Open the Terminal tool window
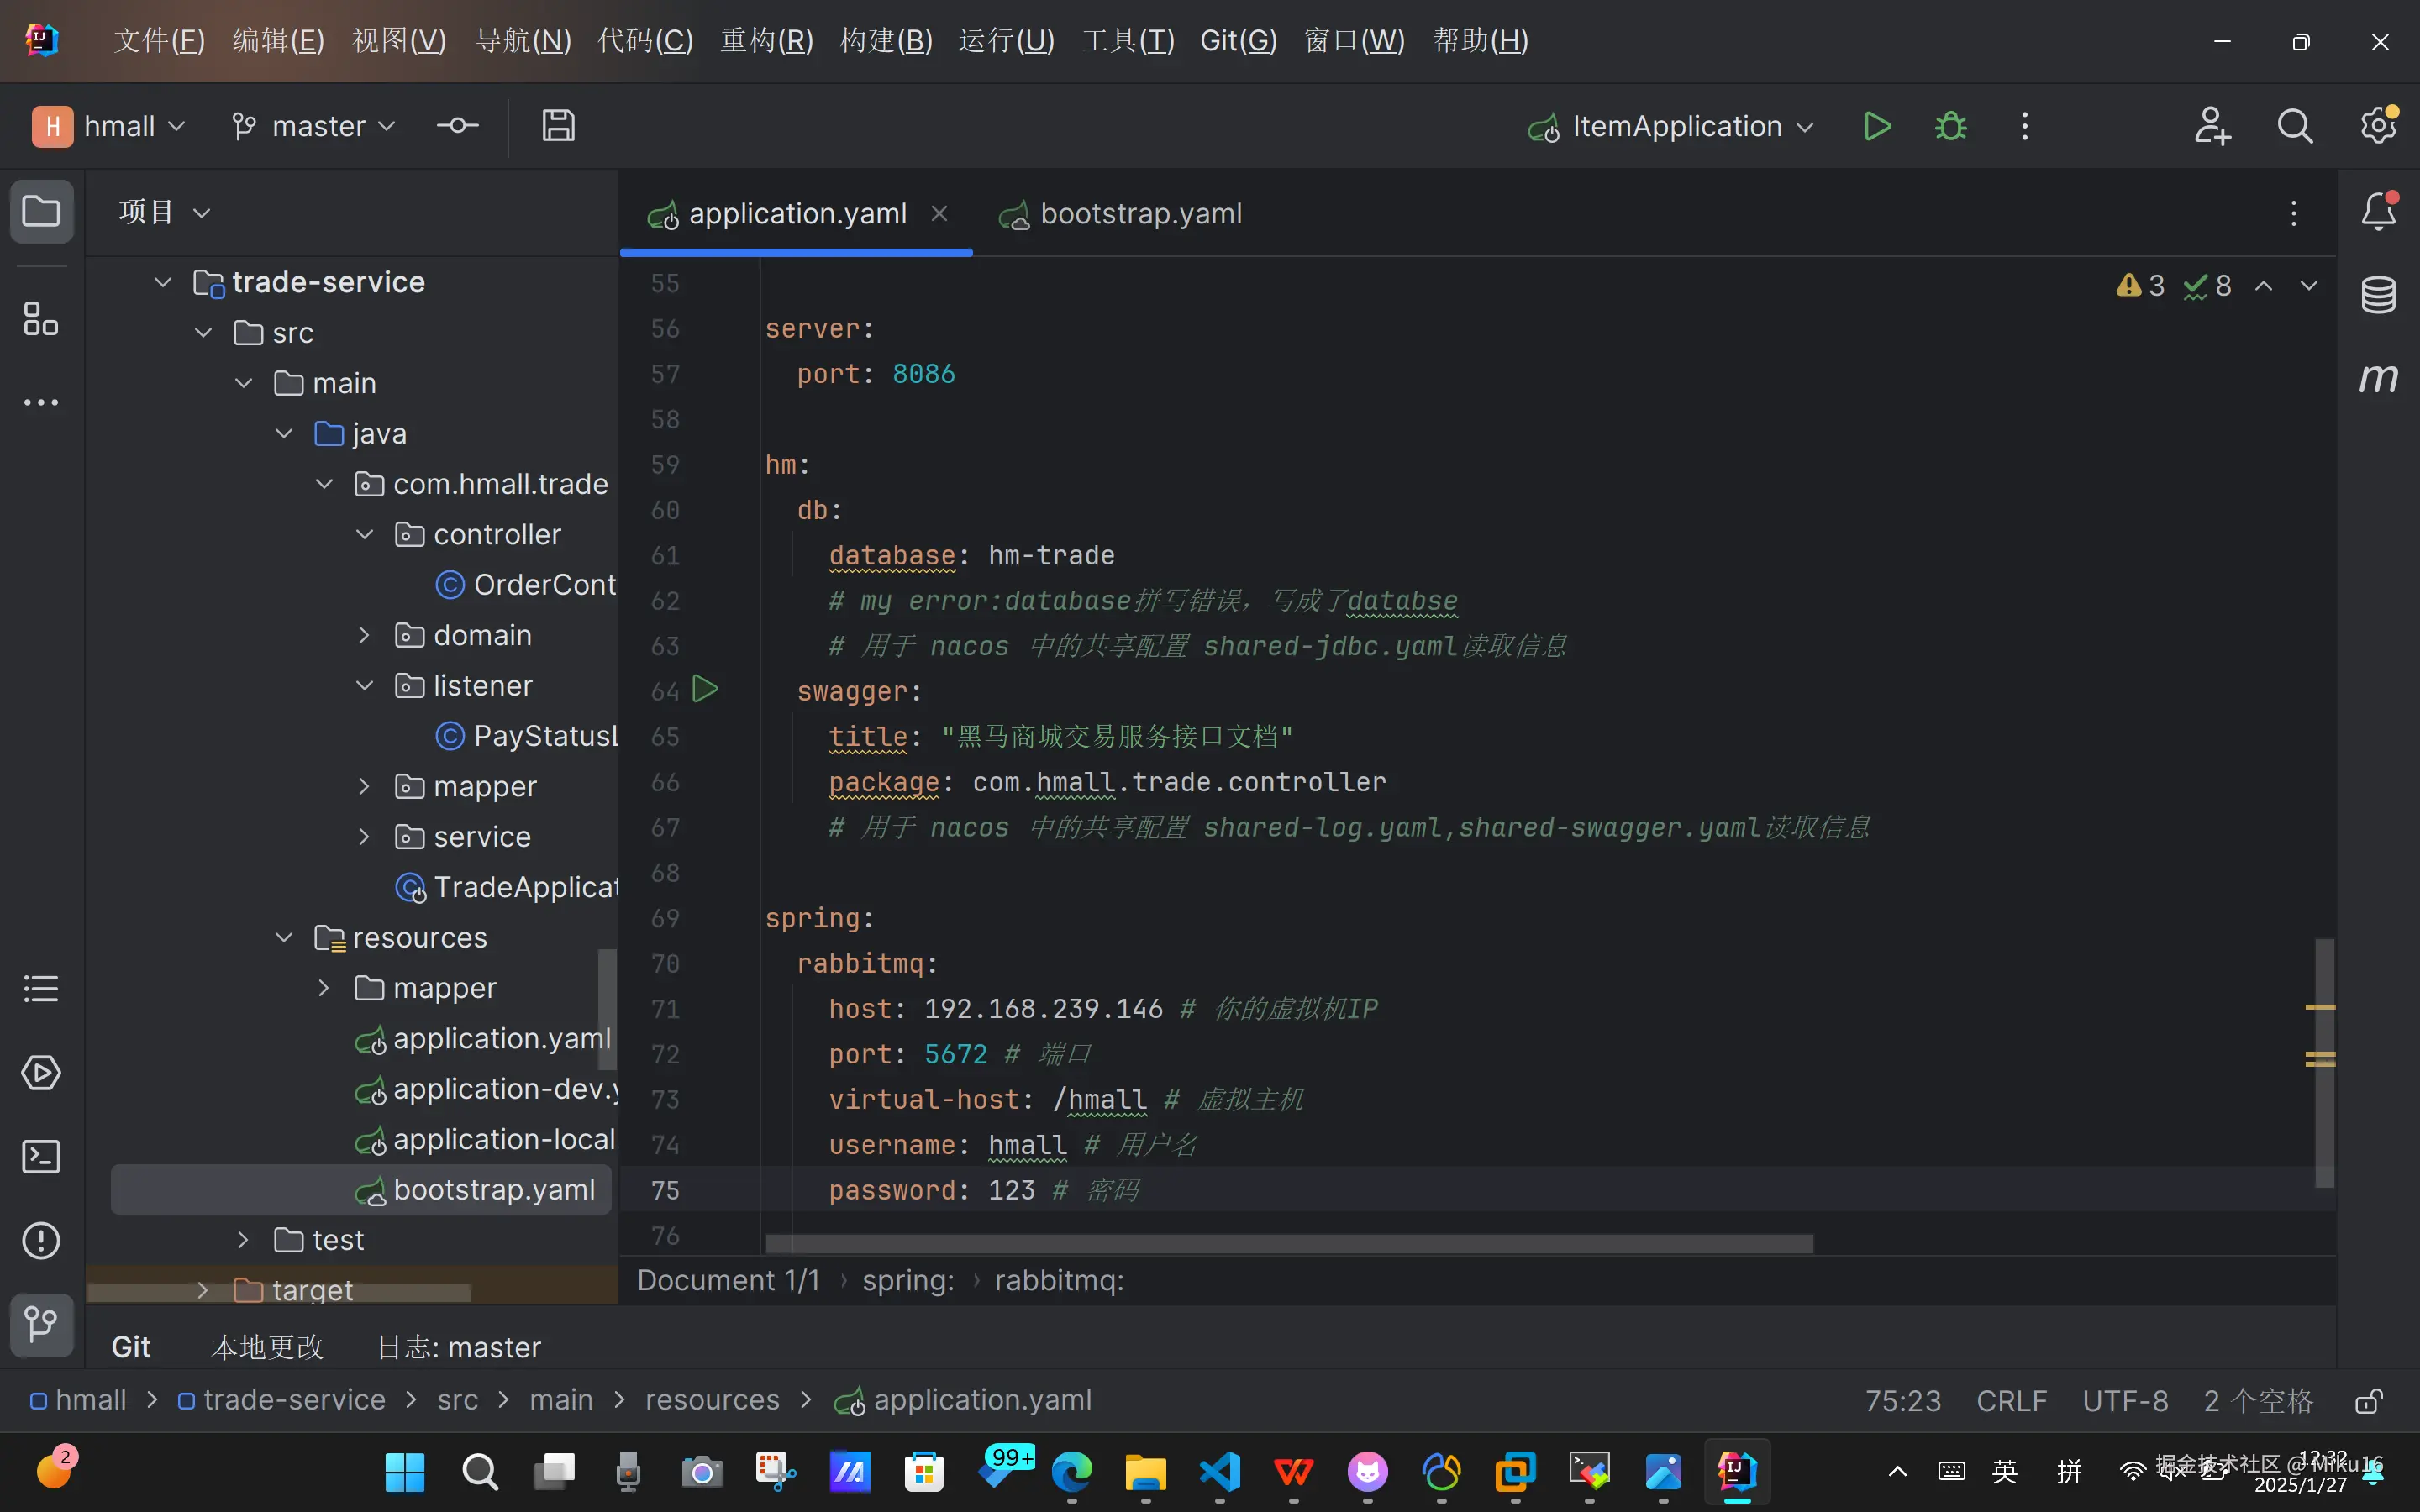This screenshot has width=2420, height=1512. pos(41,1157)
